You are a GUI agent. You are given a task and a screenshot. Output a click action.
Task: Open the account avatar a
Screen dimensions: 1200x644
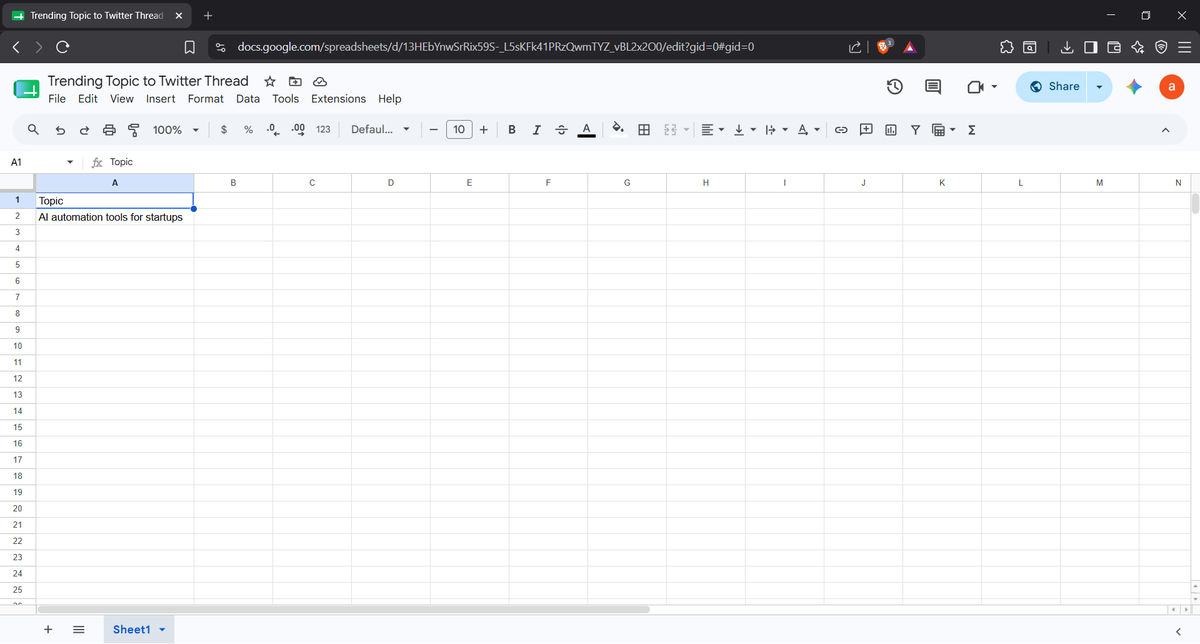click(1172, 87)
